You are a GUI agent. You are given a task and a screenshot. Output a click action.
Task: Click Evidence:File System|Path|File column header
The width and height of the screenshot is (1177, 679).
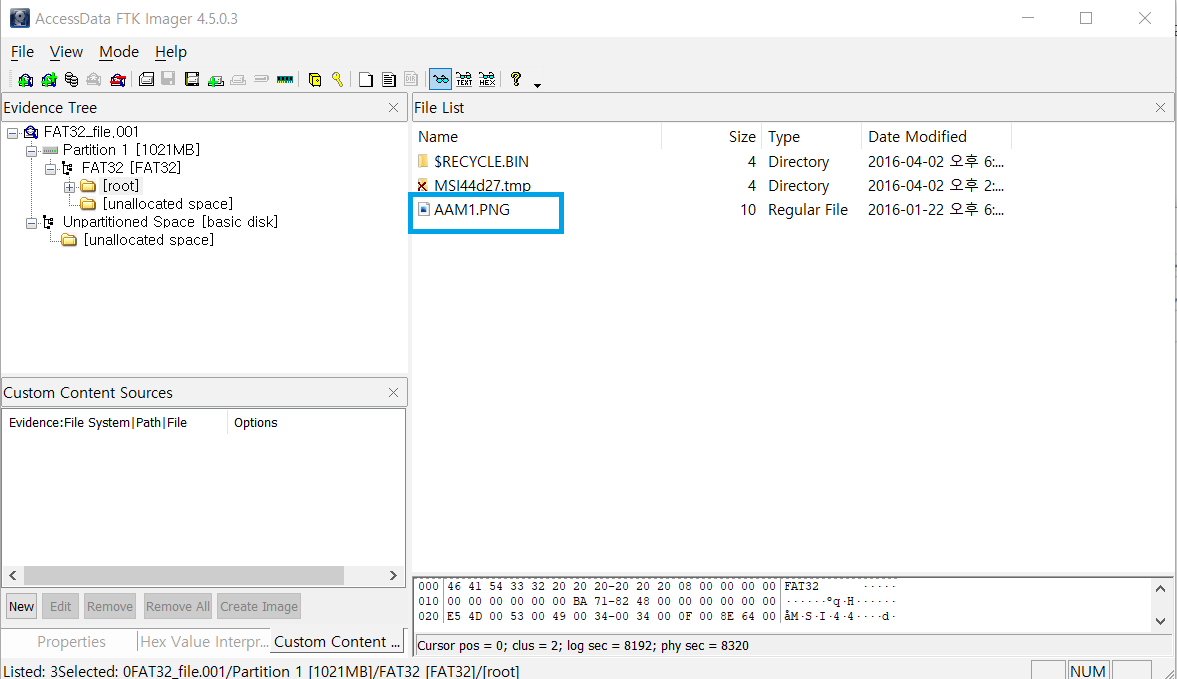[115, 422]
